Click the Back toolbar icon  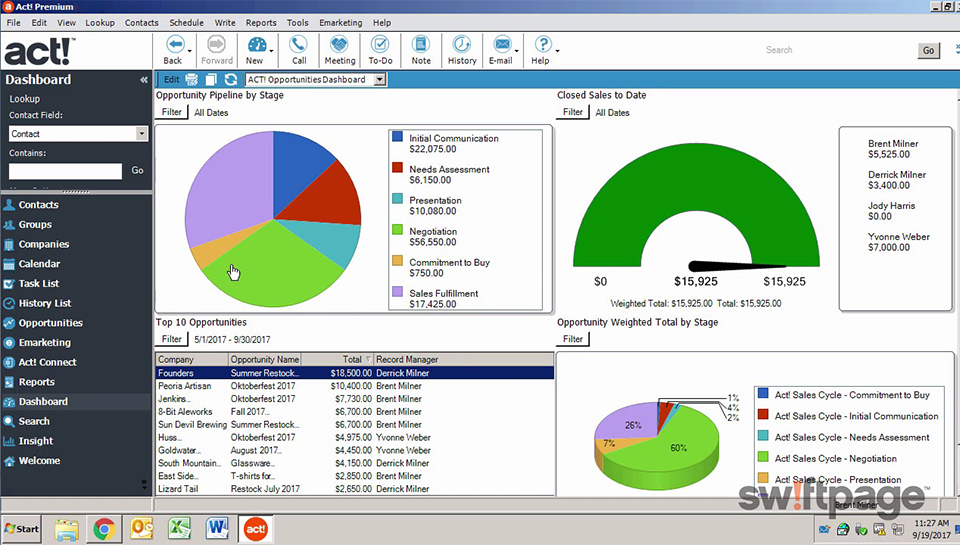175,45
